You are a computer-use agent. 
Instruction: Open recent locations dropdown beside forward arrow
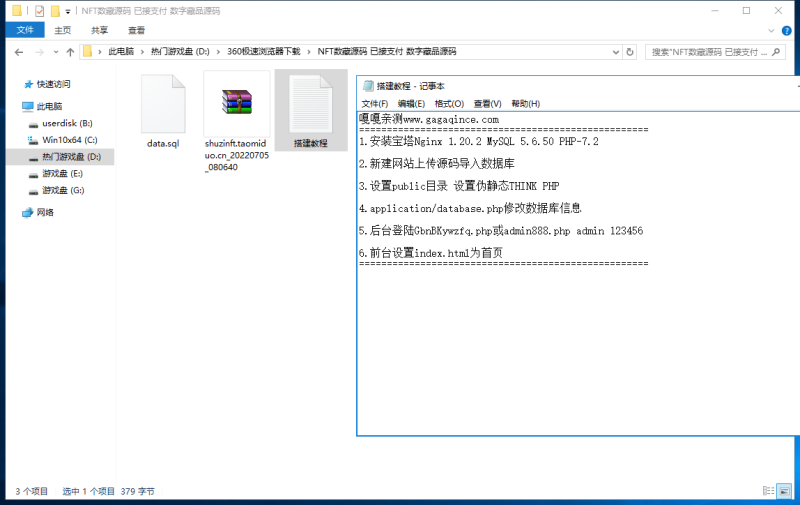coord(56,52)
